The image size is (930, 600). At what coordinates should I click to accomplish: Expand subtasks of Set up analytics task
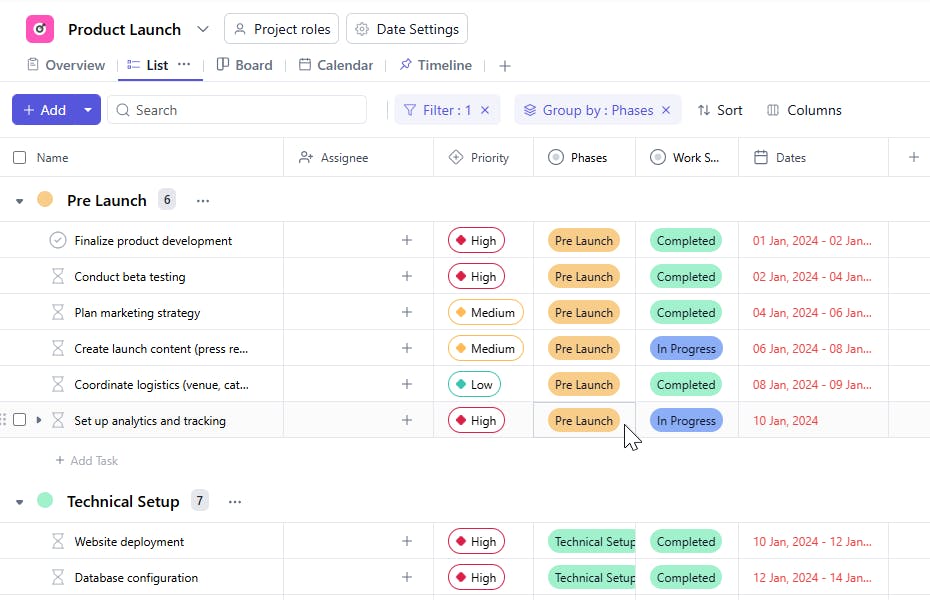tap(39, 421)
